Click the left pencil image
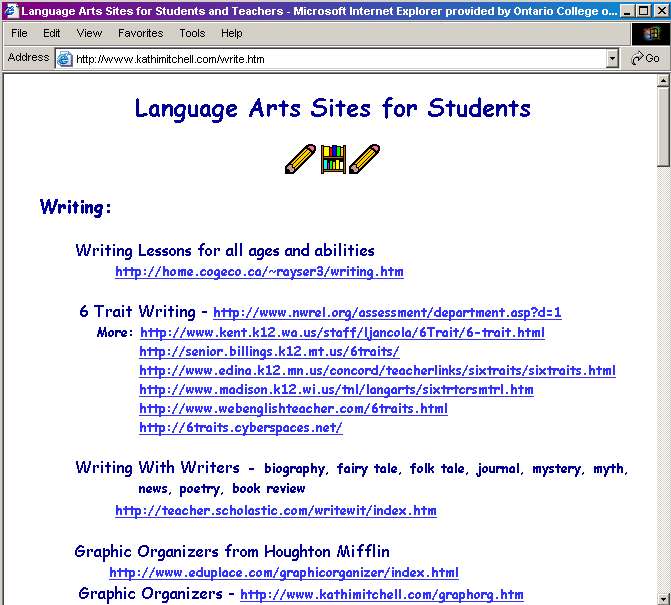The height and width of the screenshot is (605, 671). point(300,159)
